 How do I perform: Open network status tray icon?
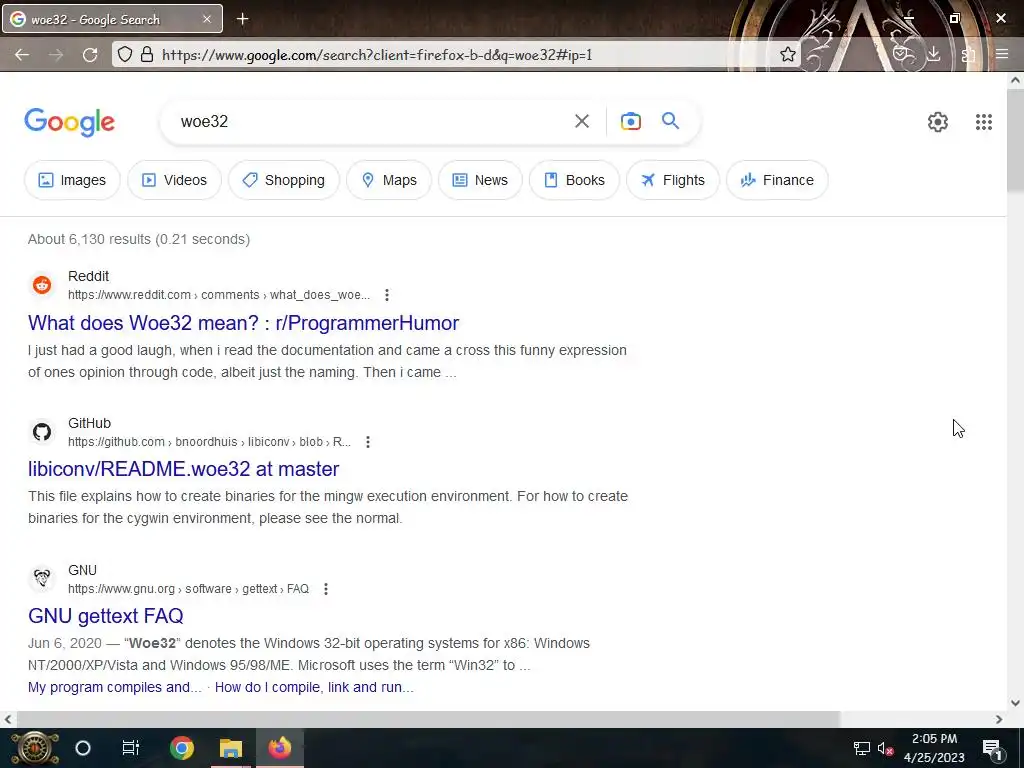coord(862,749)
